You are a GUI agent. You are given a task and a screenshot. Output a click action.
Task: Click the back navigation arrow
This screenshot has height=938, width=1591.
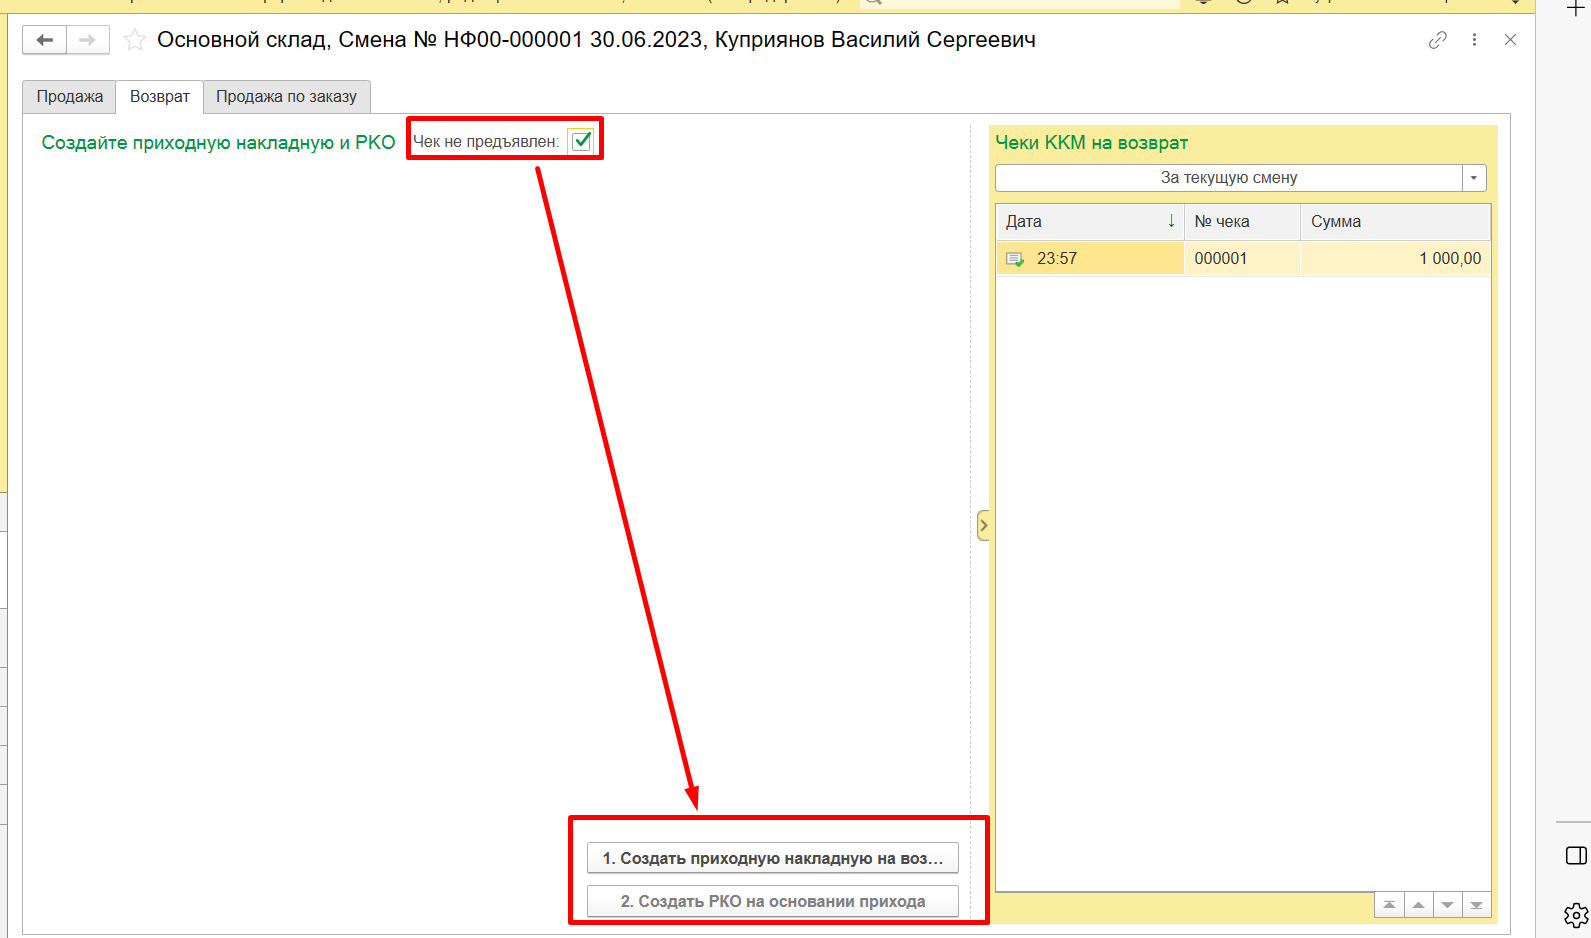point(45,40)
